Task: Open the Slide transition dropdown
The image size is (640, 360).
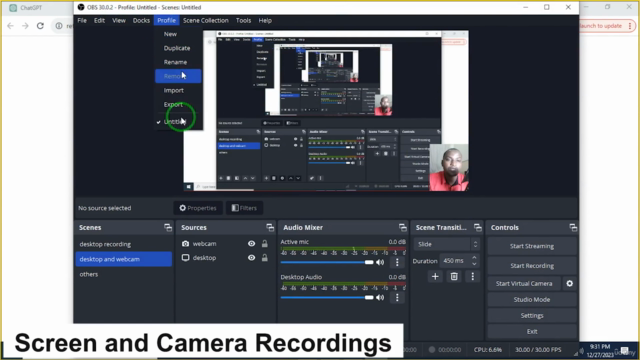Action: point(447,244)
